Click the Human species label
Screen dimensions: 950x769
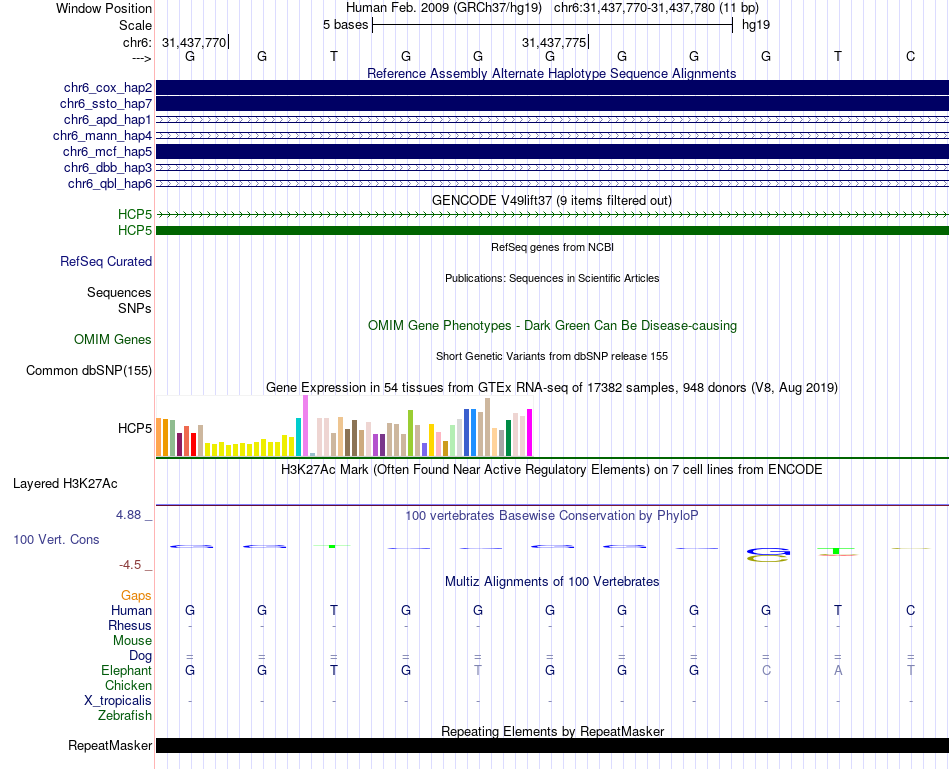[131, 610]
